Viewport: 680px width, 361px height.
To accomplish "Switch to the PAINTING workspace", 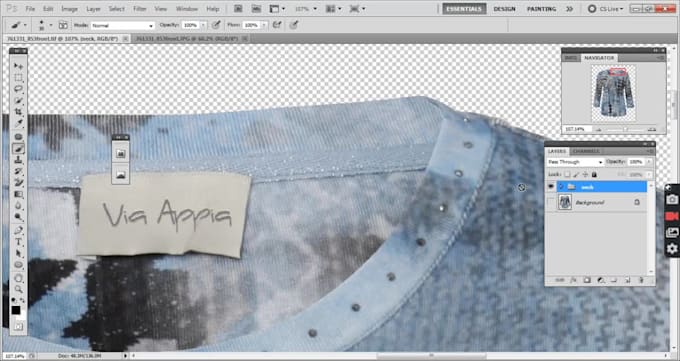I will 541,9.
